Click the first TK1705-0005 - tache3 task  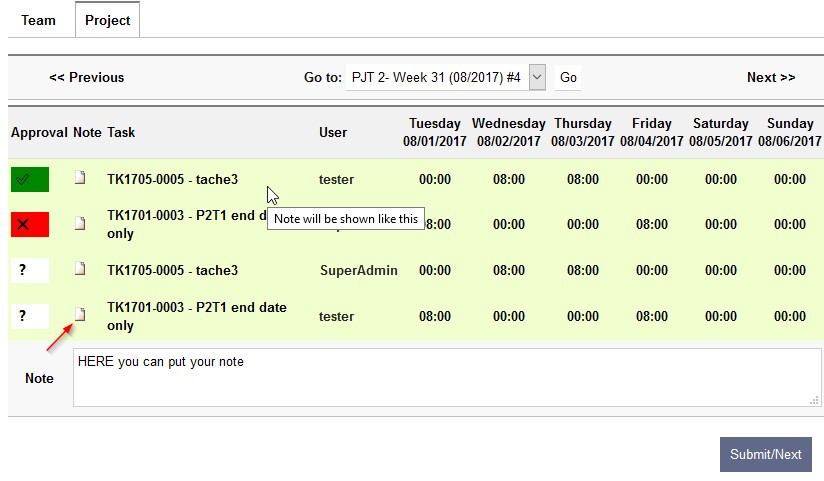[x=173, y=180]
